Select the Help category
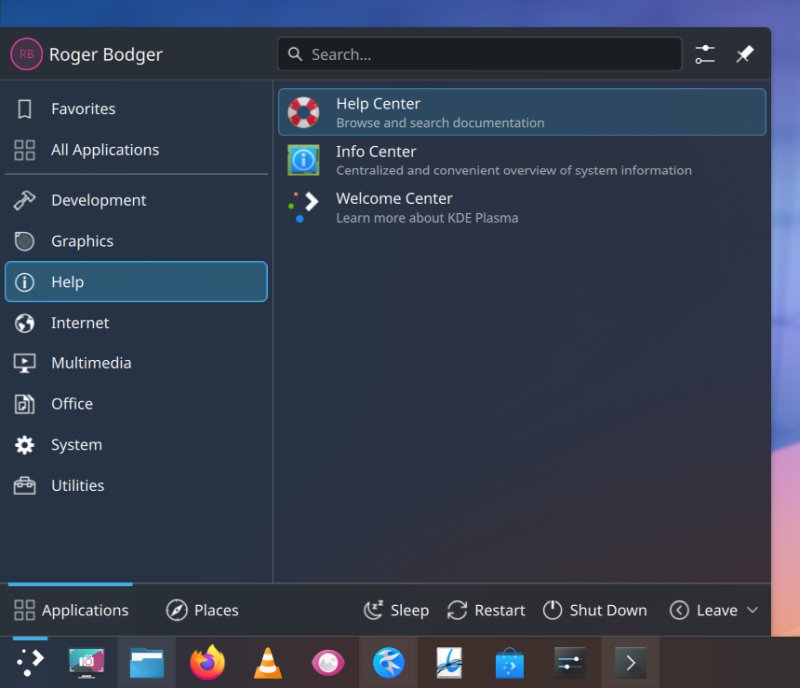The width and height of the screenshot is (800, 688). click(136, 282)
